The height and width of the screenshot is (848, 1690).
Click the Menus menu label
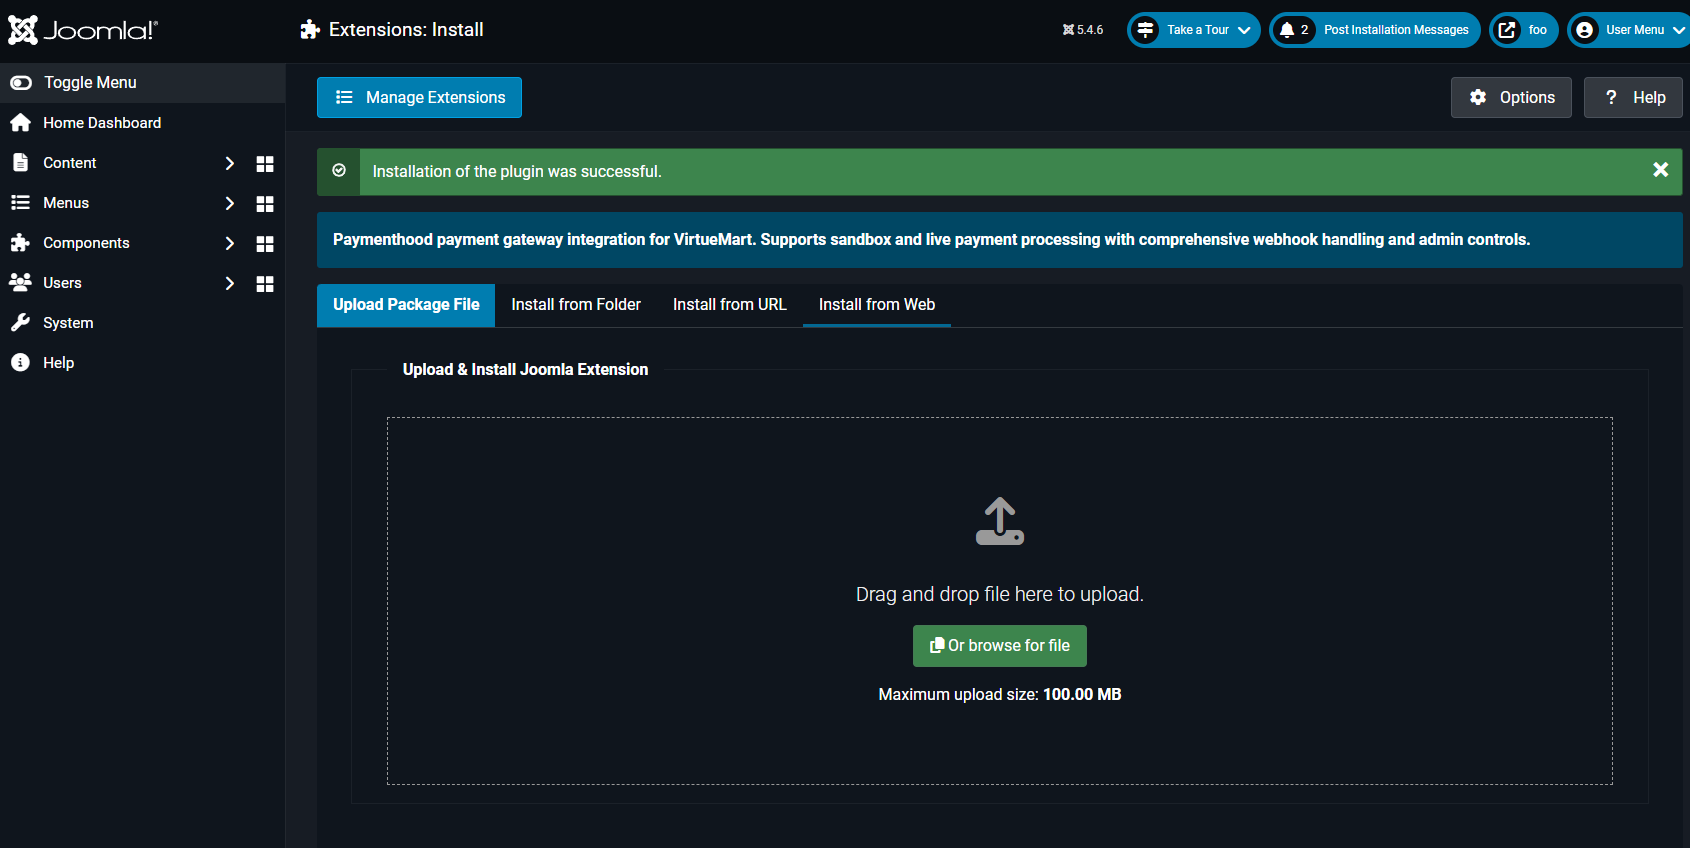66,203
